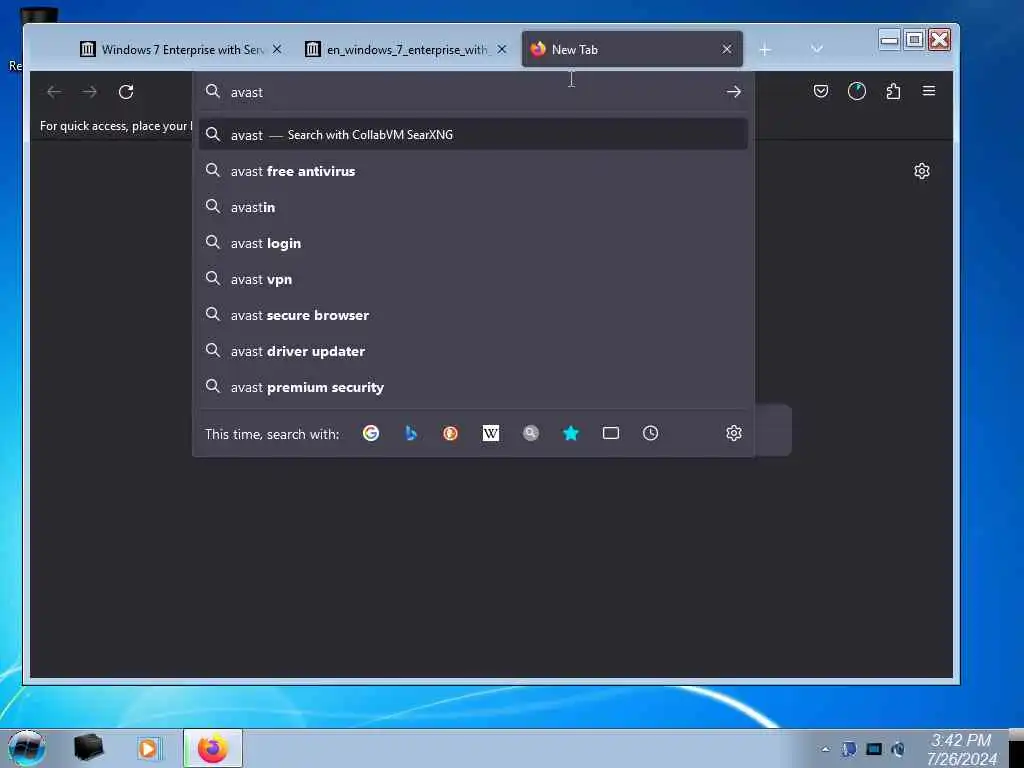
Task: Reload the current page
Action: 126,91
